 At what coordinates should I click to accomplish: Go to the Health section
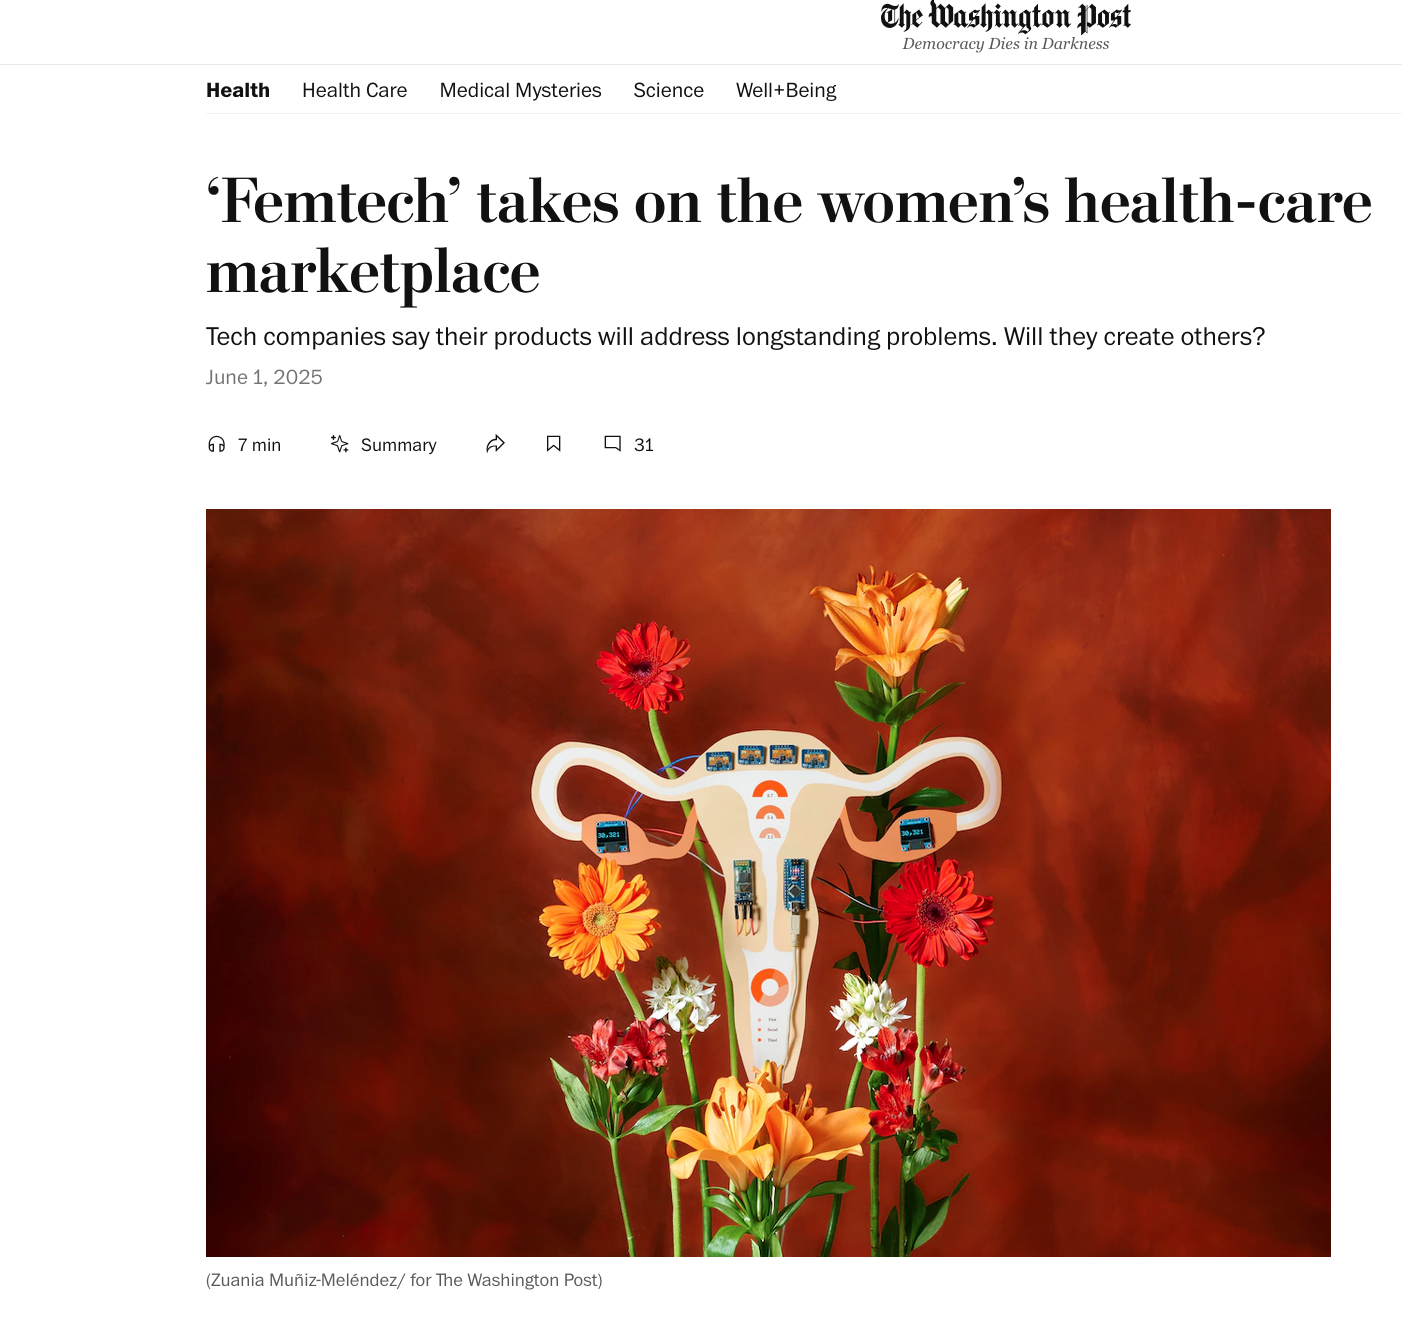click(x=238, y=90)
